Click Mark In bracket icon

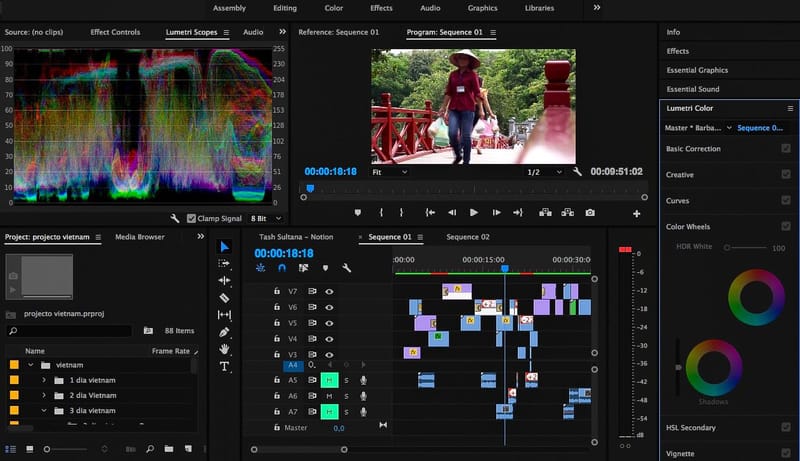tap(381, 213)
